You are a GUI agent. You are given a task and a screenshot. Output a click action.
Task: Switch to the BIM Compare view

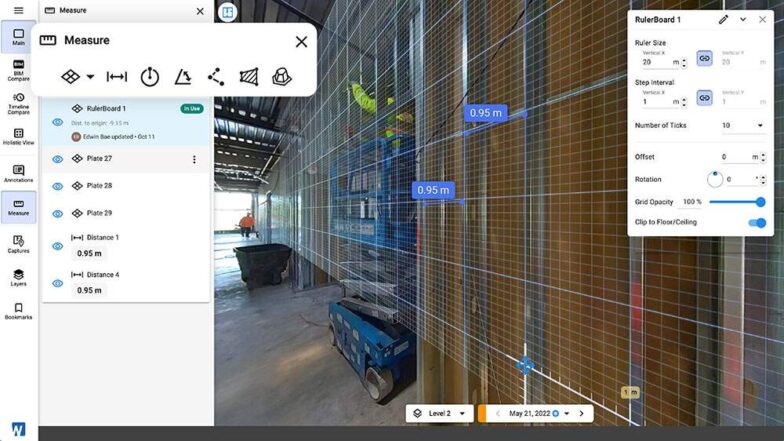click(x=18, y=67)
